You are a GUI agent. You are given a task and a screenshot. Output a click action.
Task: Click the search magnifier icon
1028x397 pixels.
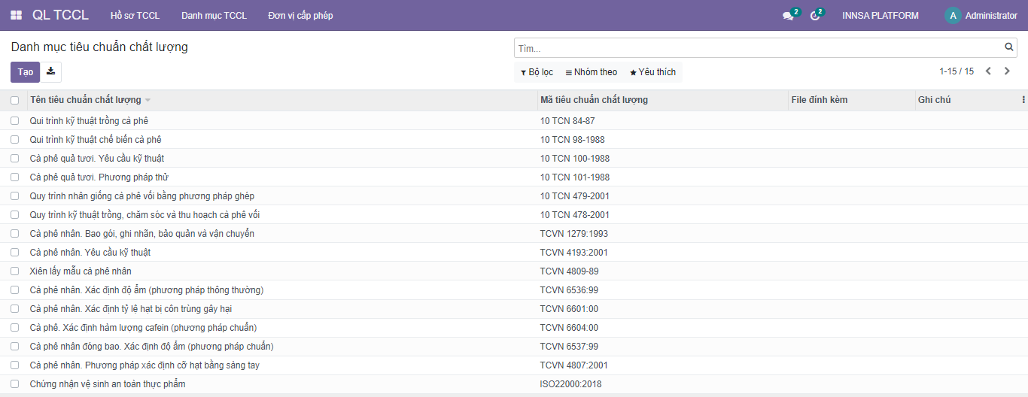click(1009, 48)
